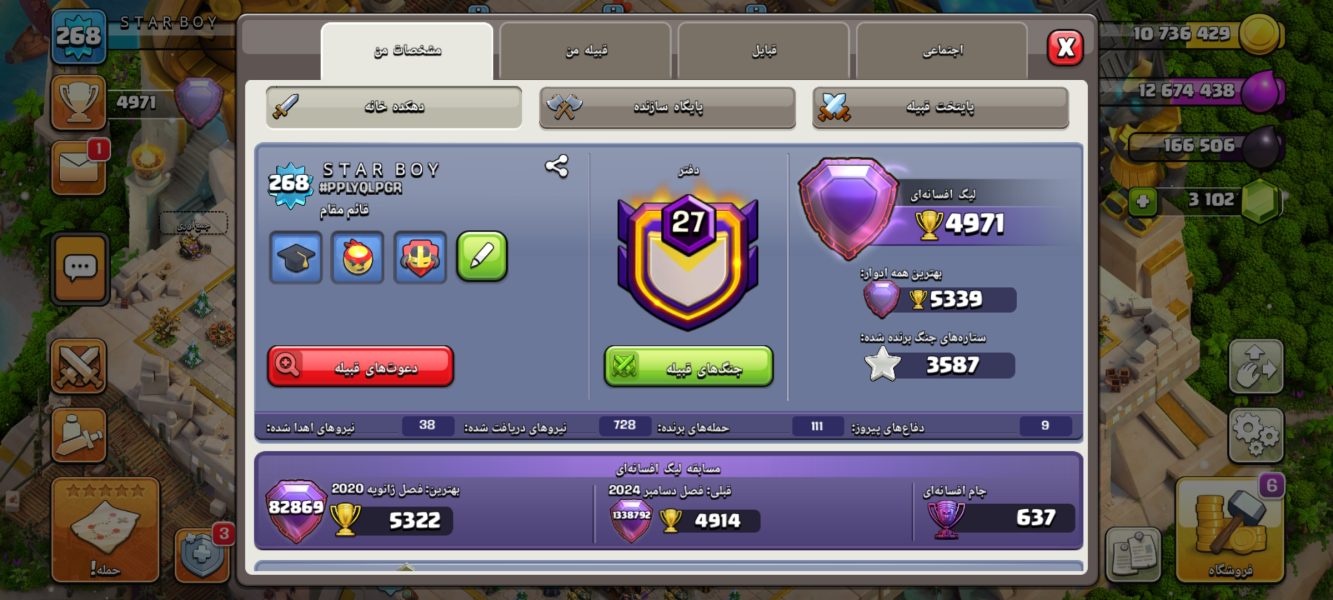Select the graduation cap label icon
This screenshot has height=600, width=1333.
[296, 257]
